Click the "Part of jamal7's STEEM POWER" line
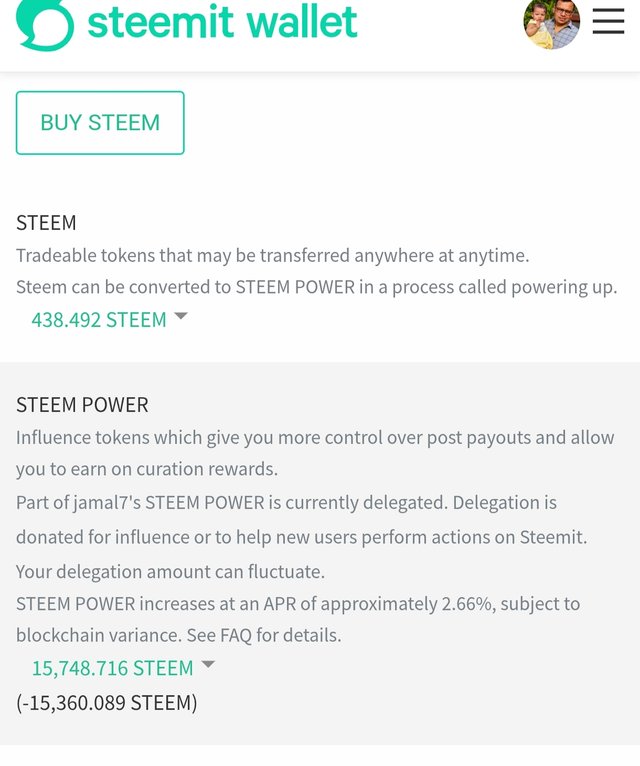The width and height of the screenshot is (640, 766). point(286,502)
